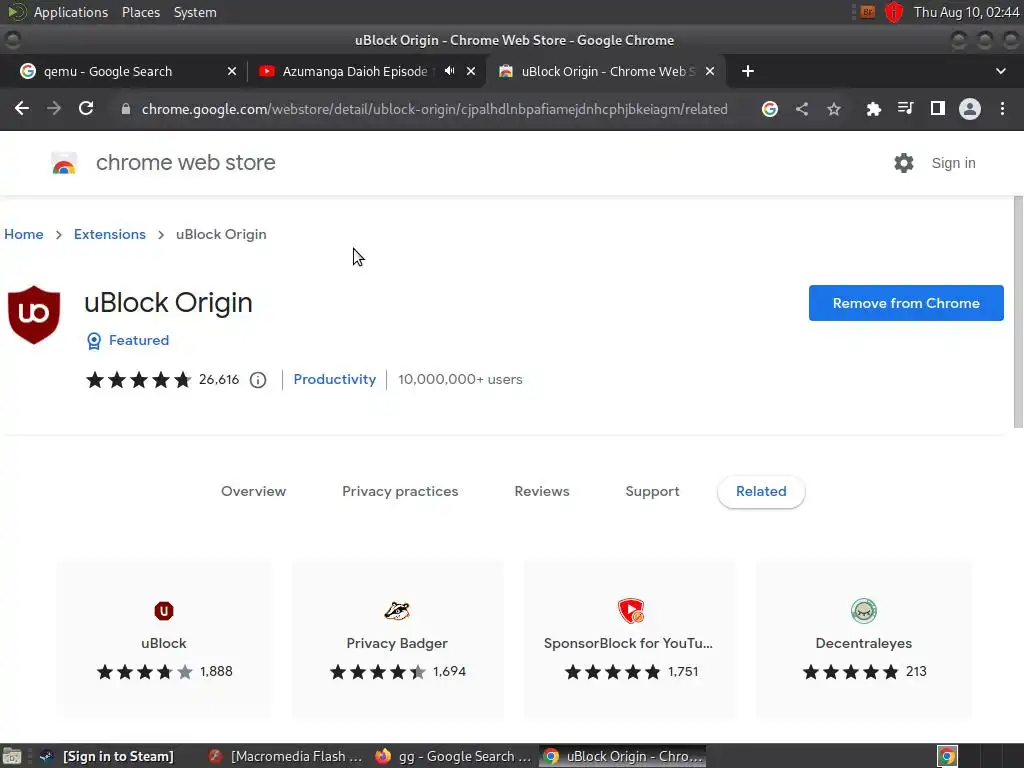Image resolution: width=1024 pixels, height=768 pixels.
Task: Click the Chrome Web Store rainbow logo
Action: [x=64, y=163]
